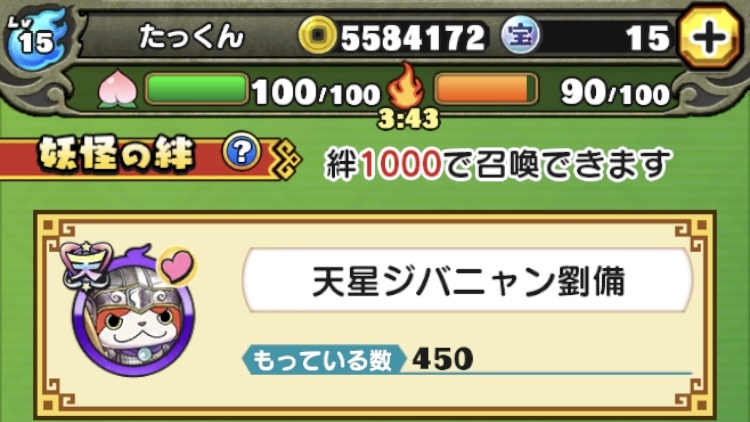The width and height of the screenshot is (750, 422).
Task: Select the Jibanyan Liu Bei medal portrait
Action: tap(133, 311)
